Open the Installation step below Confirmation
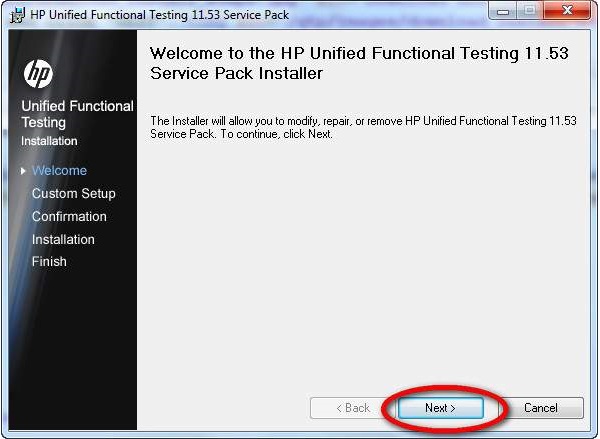Screen dimensions: 600x439 pyautogui.click(x=63, y=240)
